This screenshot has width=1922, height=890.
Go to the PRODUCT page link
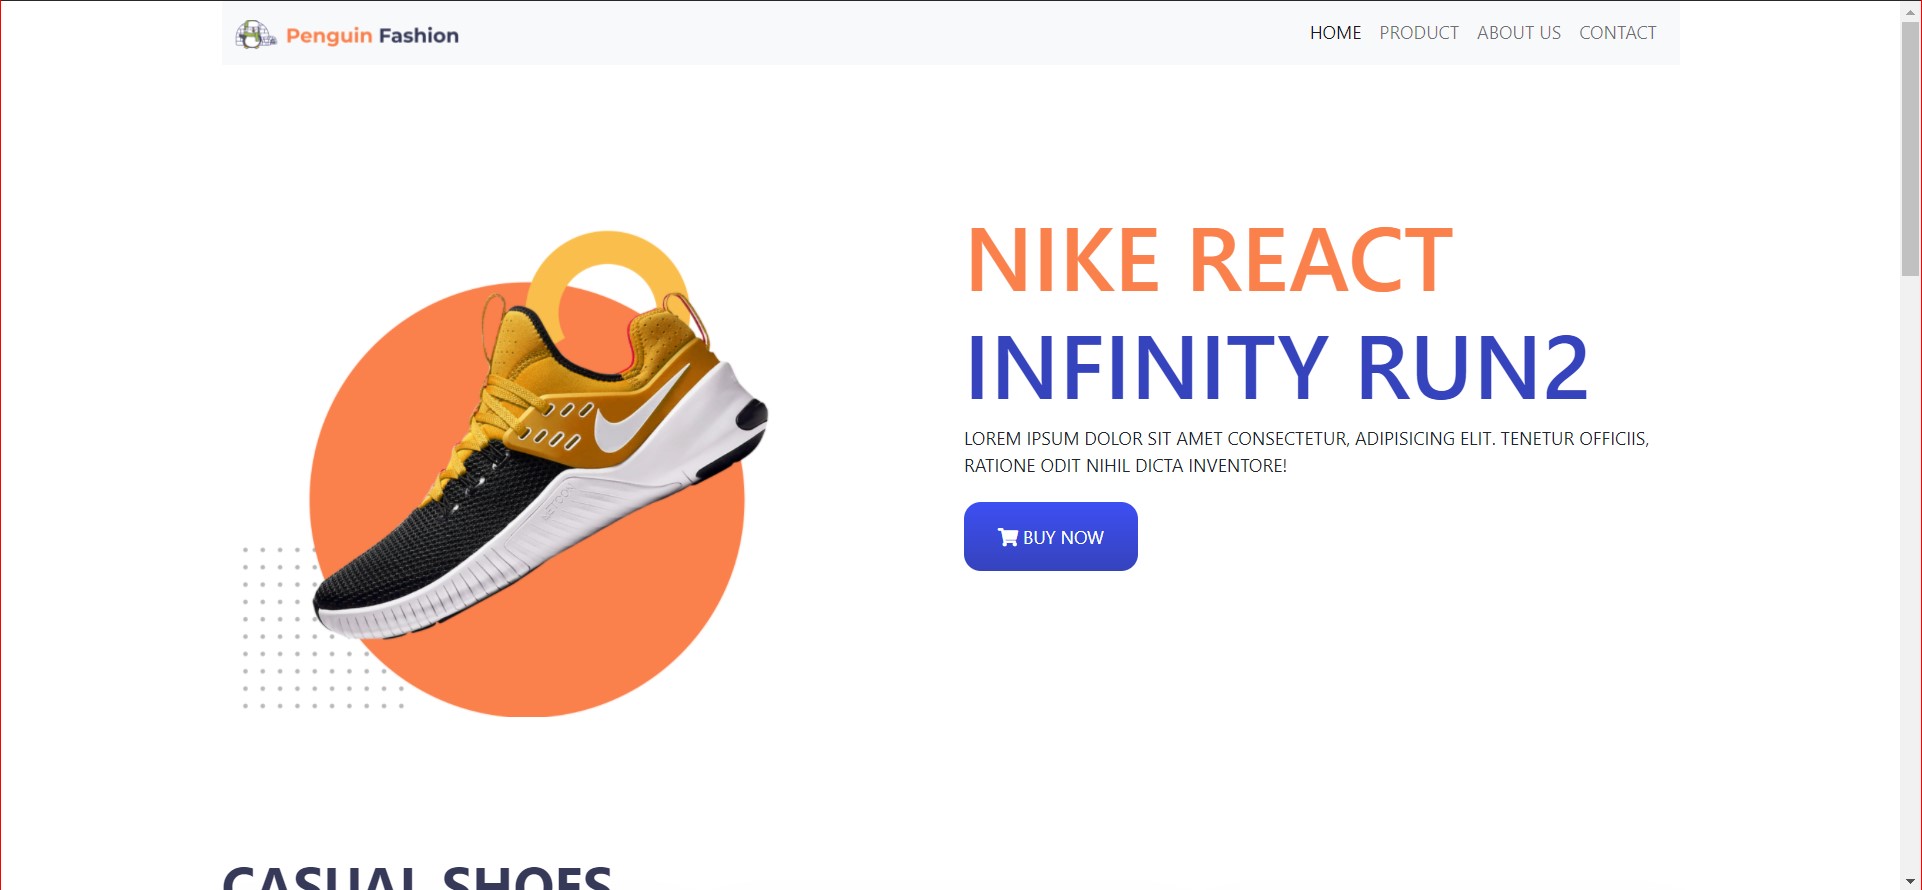(x=1418, y=33)
